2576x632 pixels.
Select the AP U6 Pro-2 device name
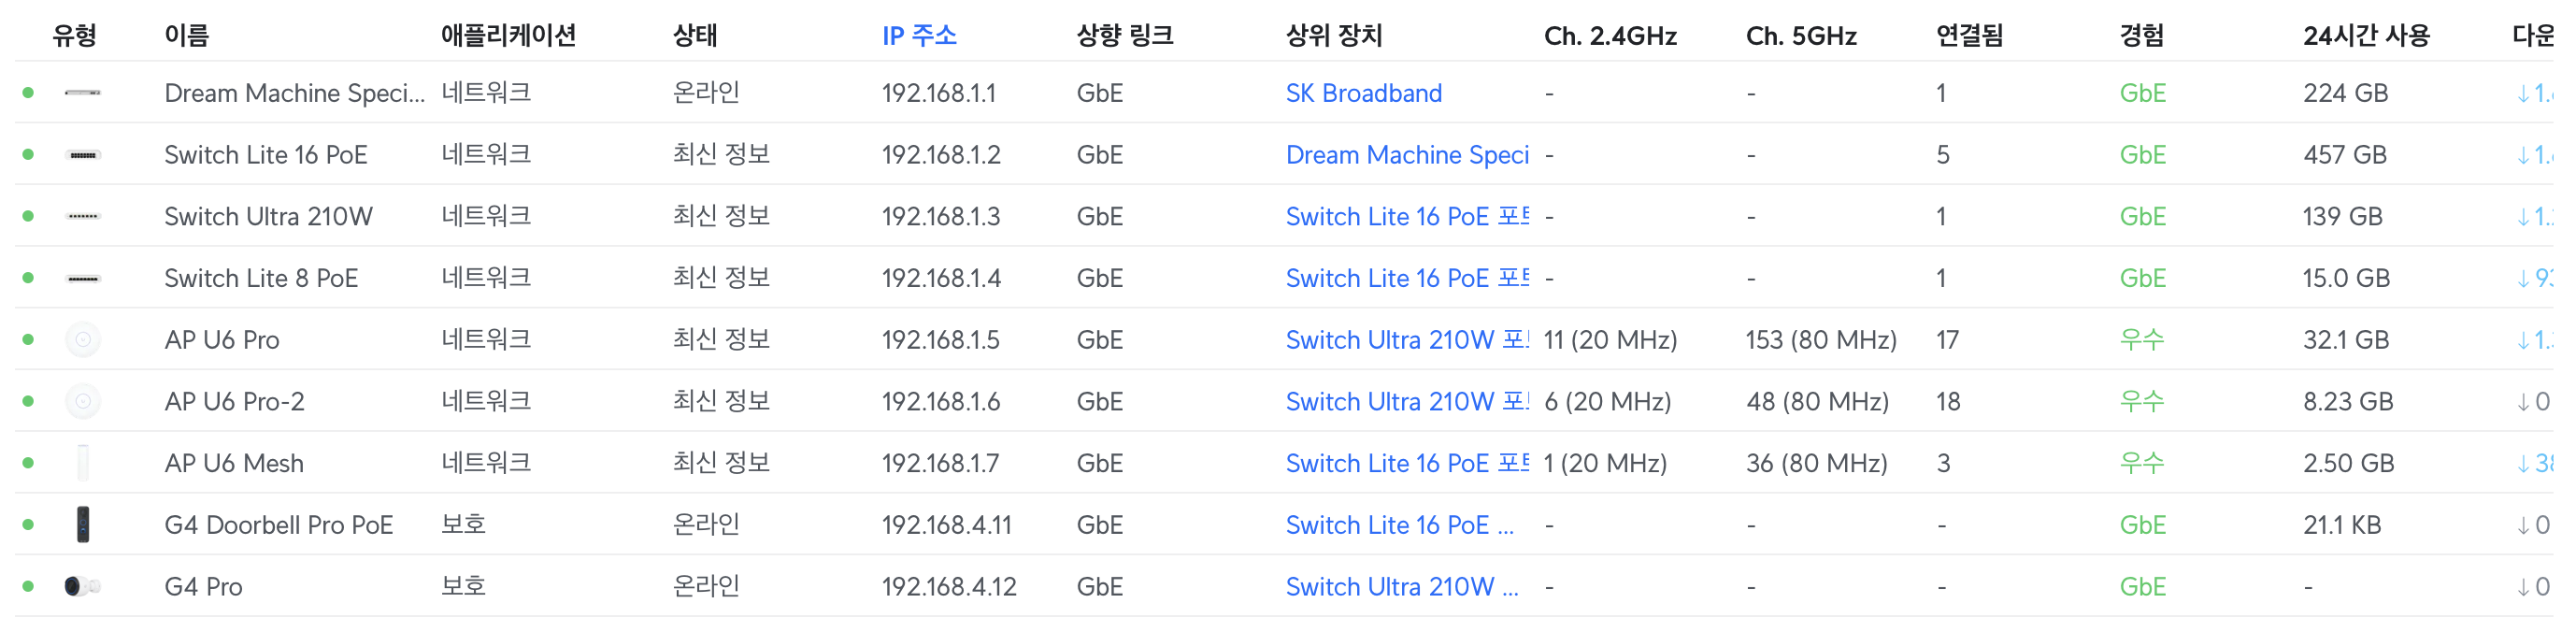click(x=234, y=402)
